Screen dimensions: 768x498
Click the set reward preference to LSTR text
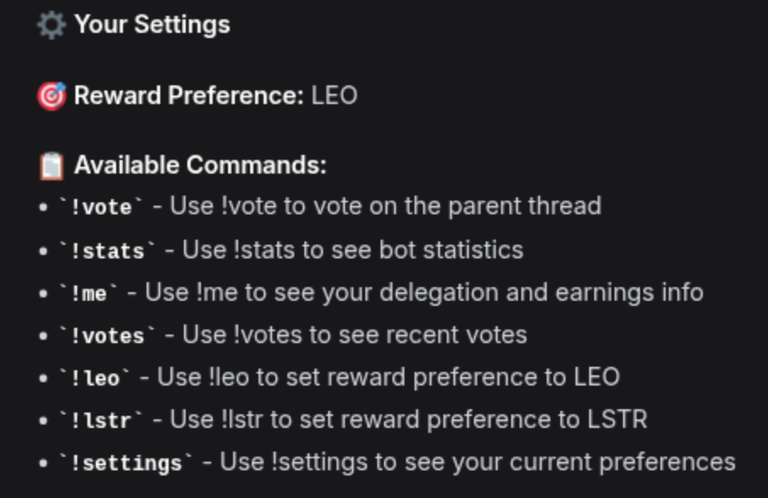[408, 420]
